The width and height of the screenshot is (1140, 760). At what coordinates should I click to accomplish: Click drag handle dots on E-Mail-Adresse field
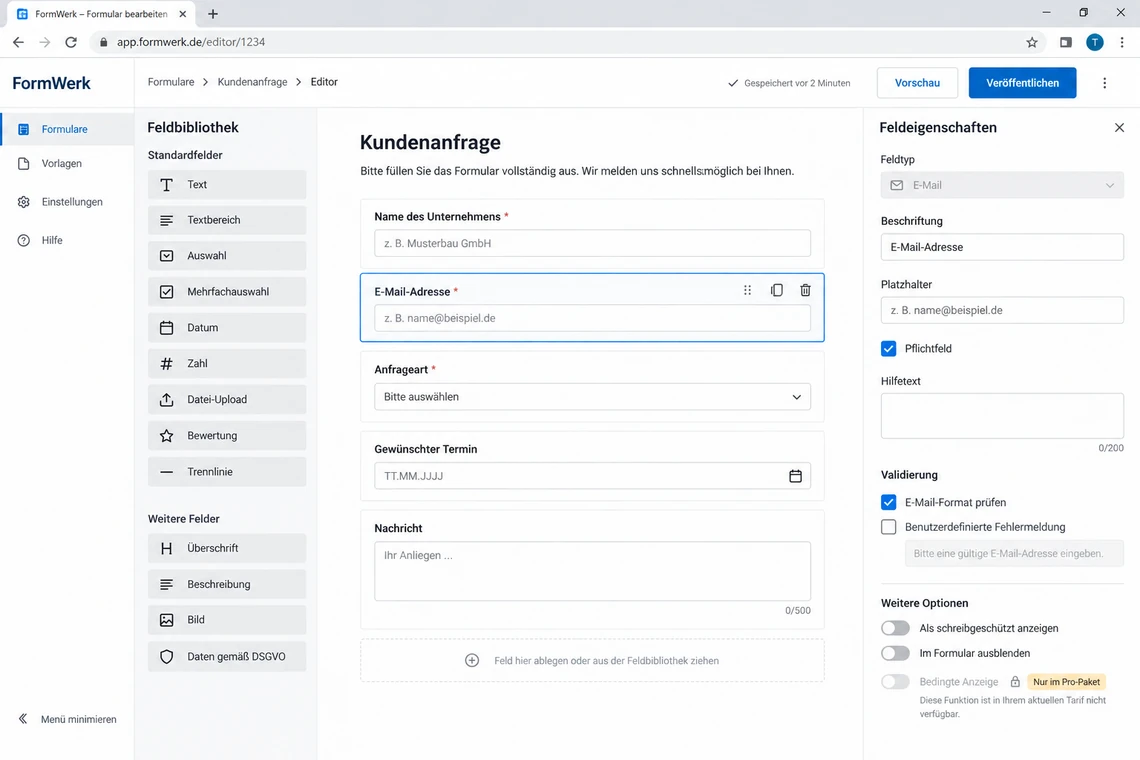click(747, 290)
